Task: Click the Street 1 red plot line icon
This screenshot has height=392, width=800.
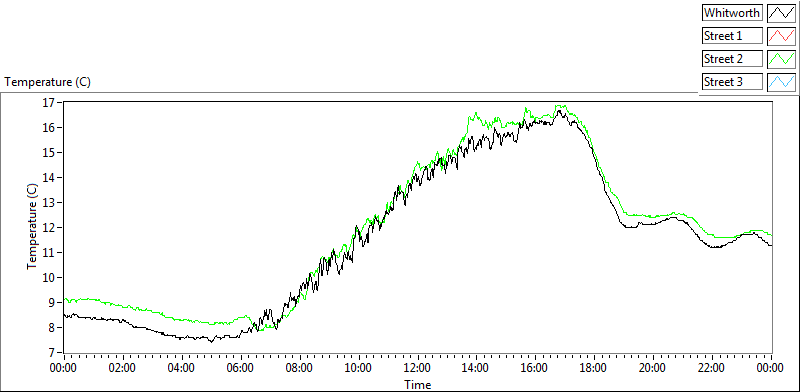Action: point(781,36)
